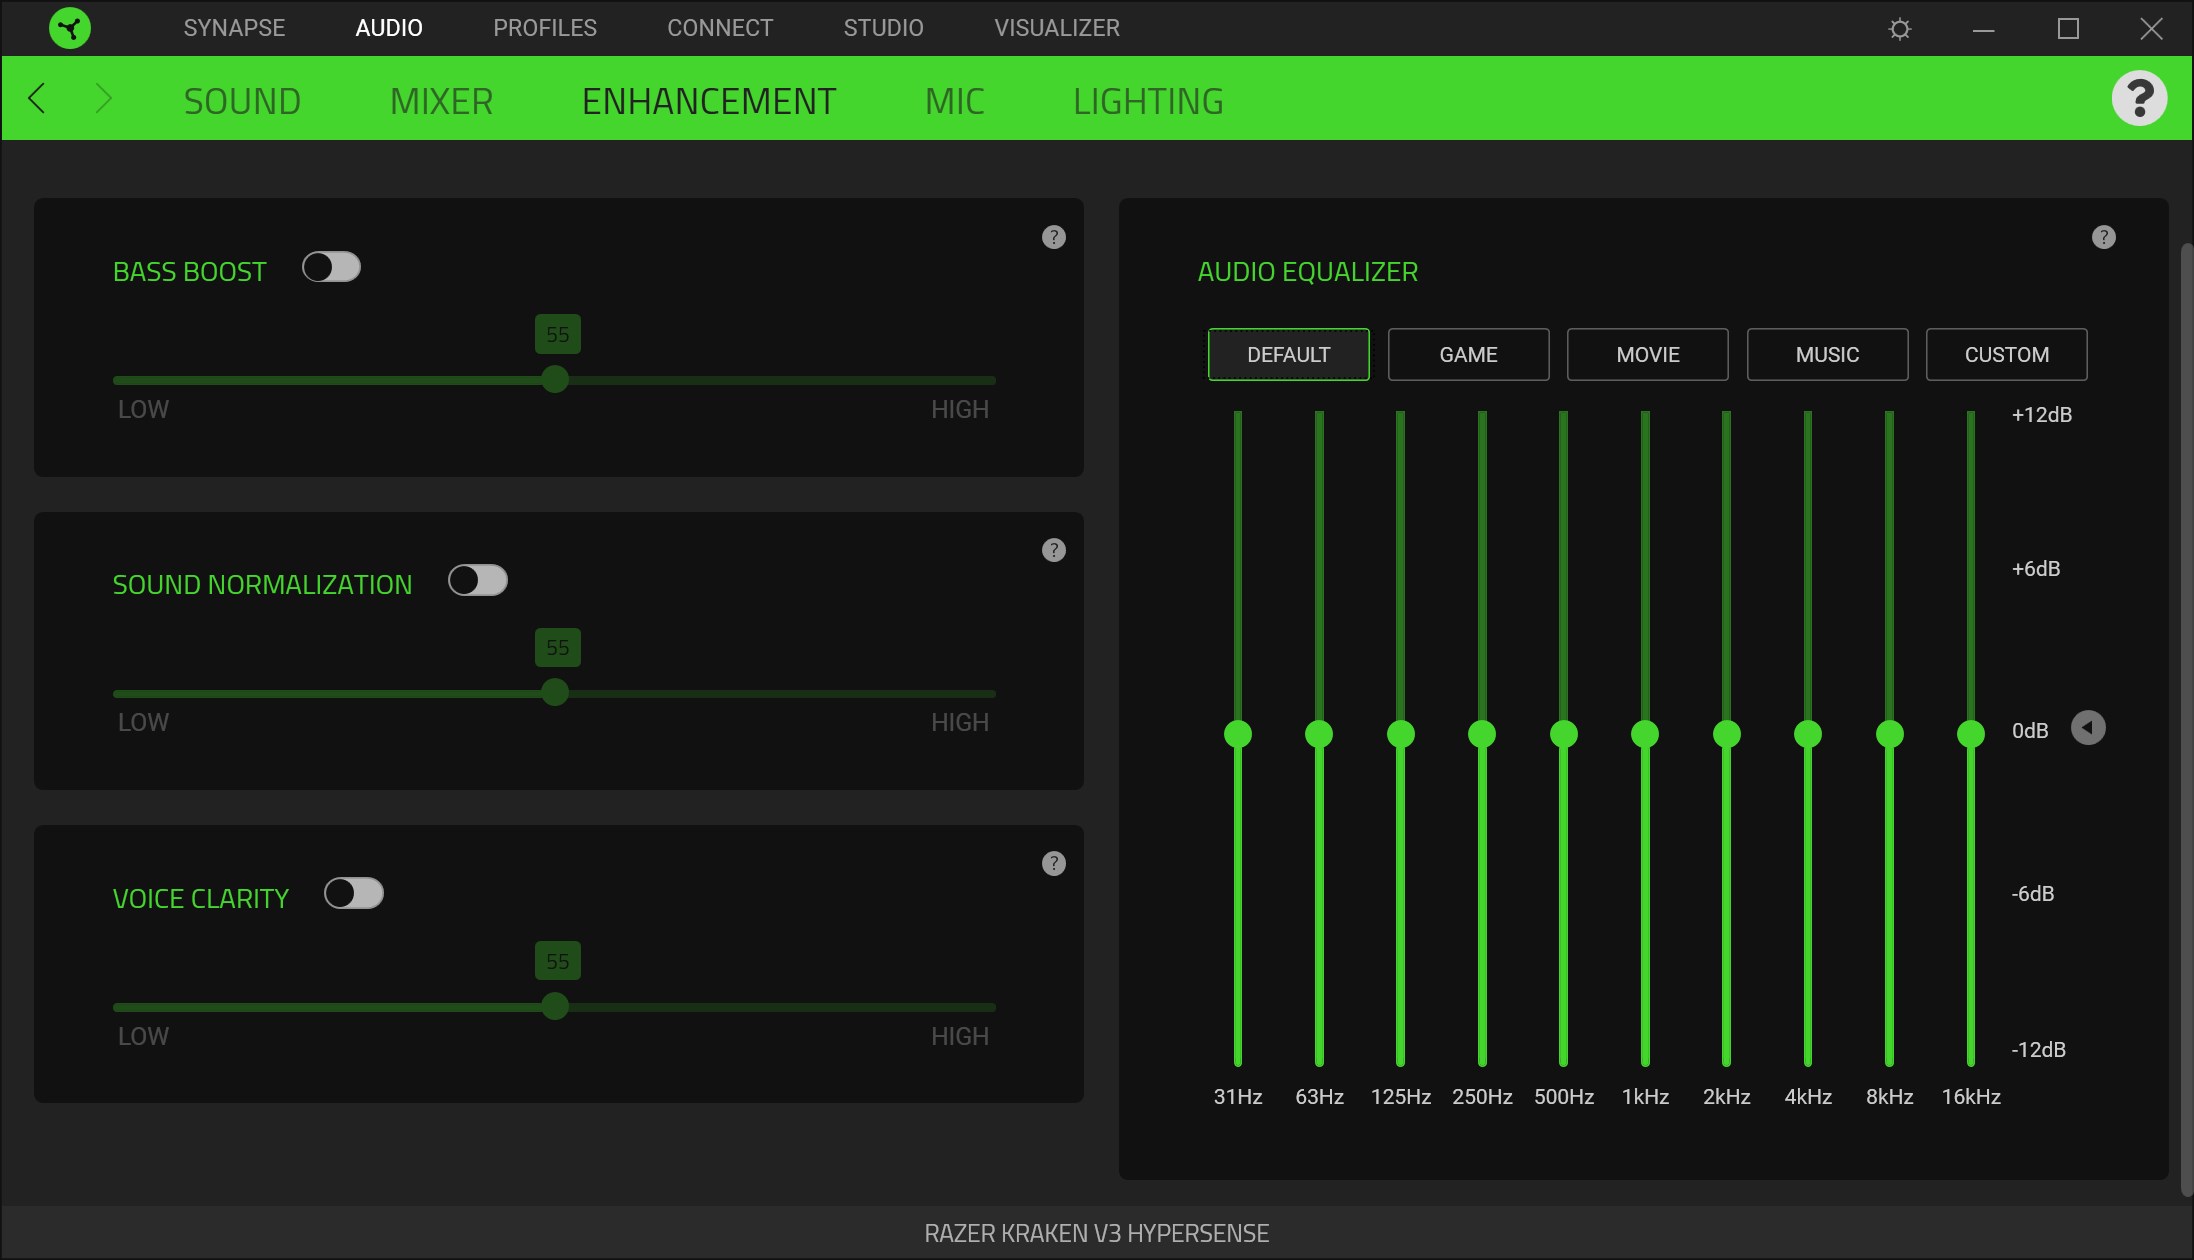Open Sound Normalization help icon
Viewport: 2194px width, 1260px height.
tap(1053, 550)
